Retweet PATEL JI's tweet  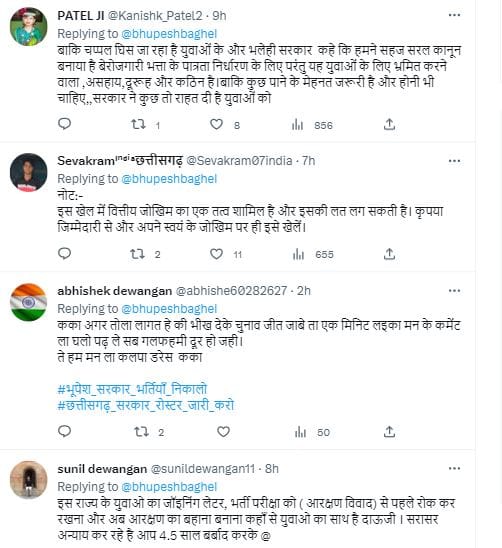pos(138,124)
